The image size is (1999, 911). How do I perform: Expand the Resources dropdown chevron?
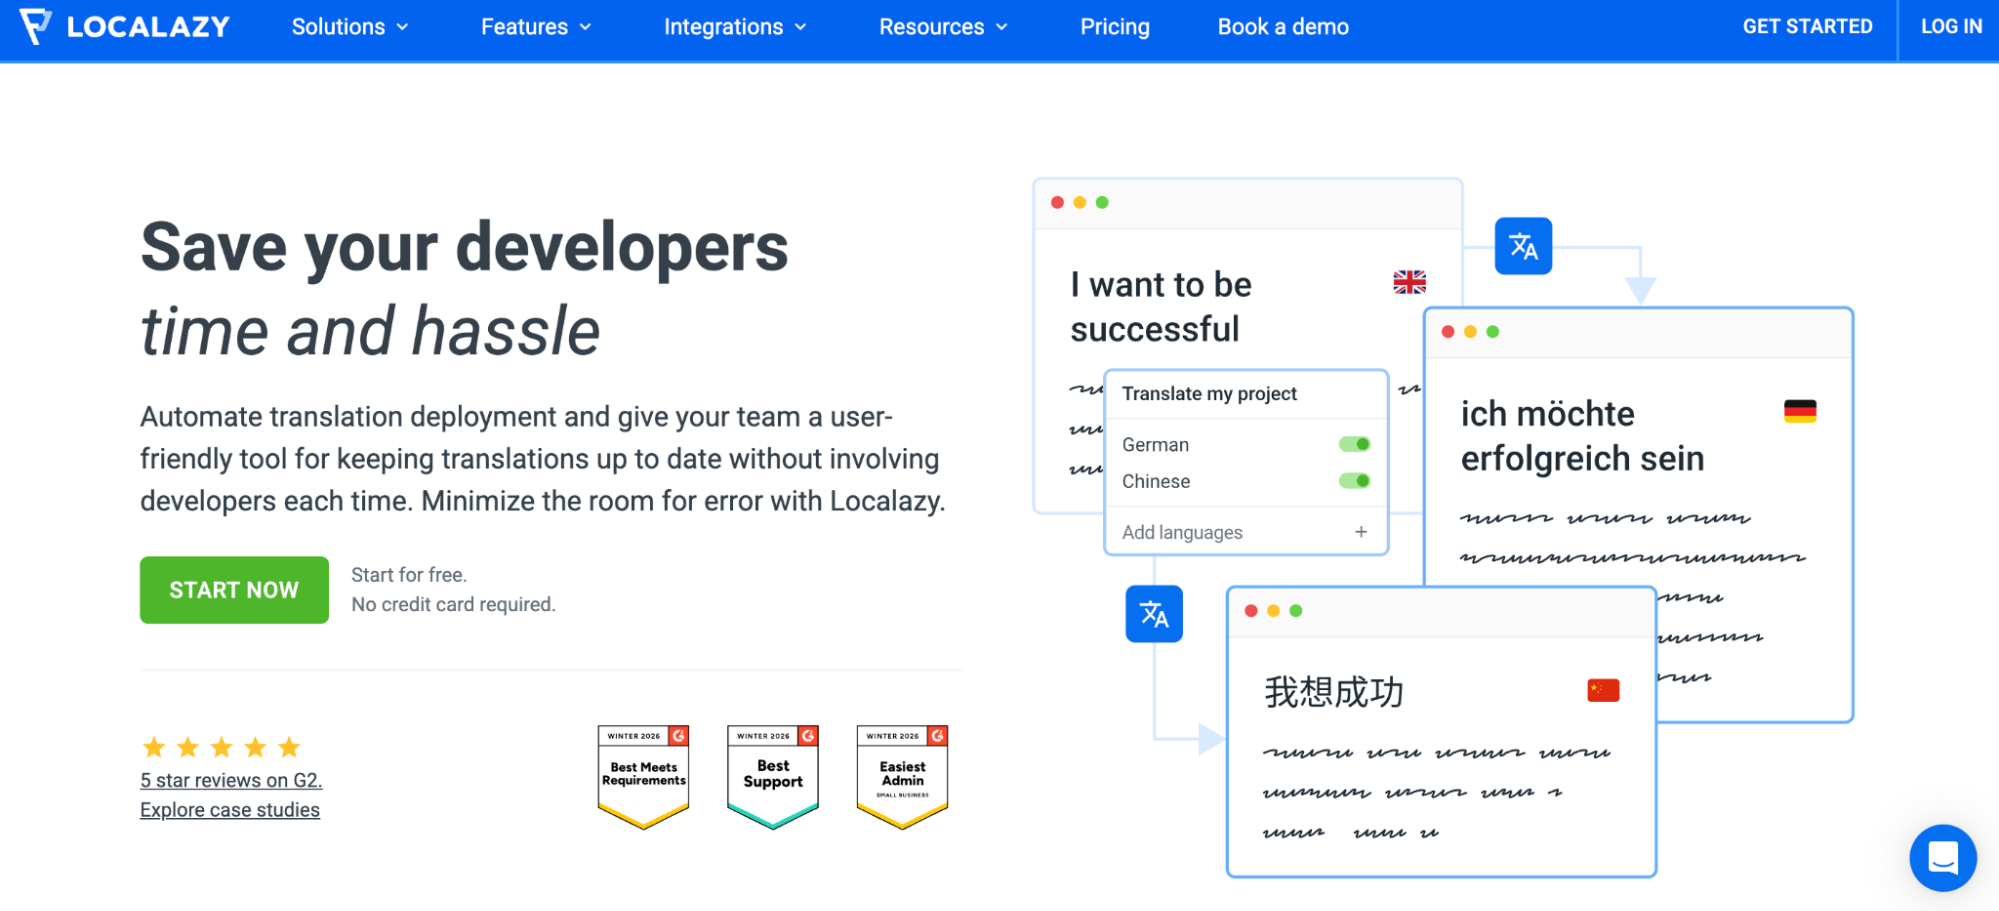1001,27
